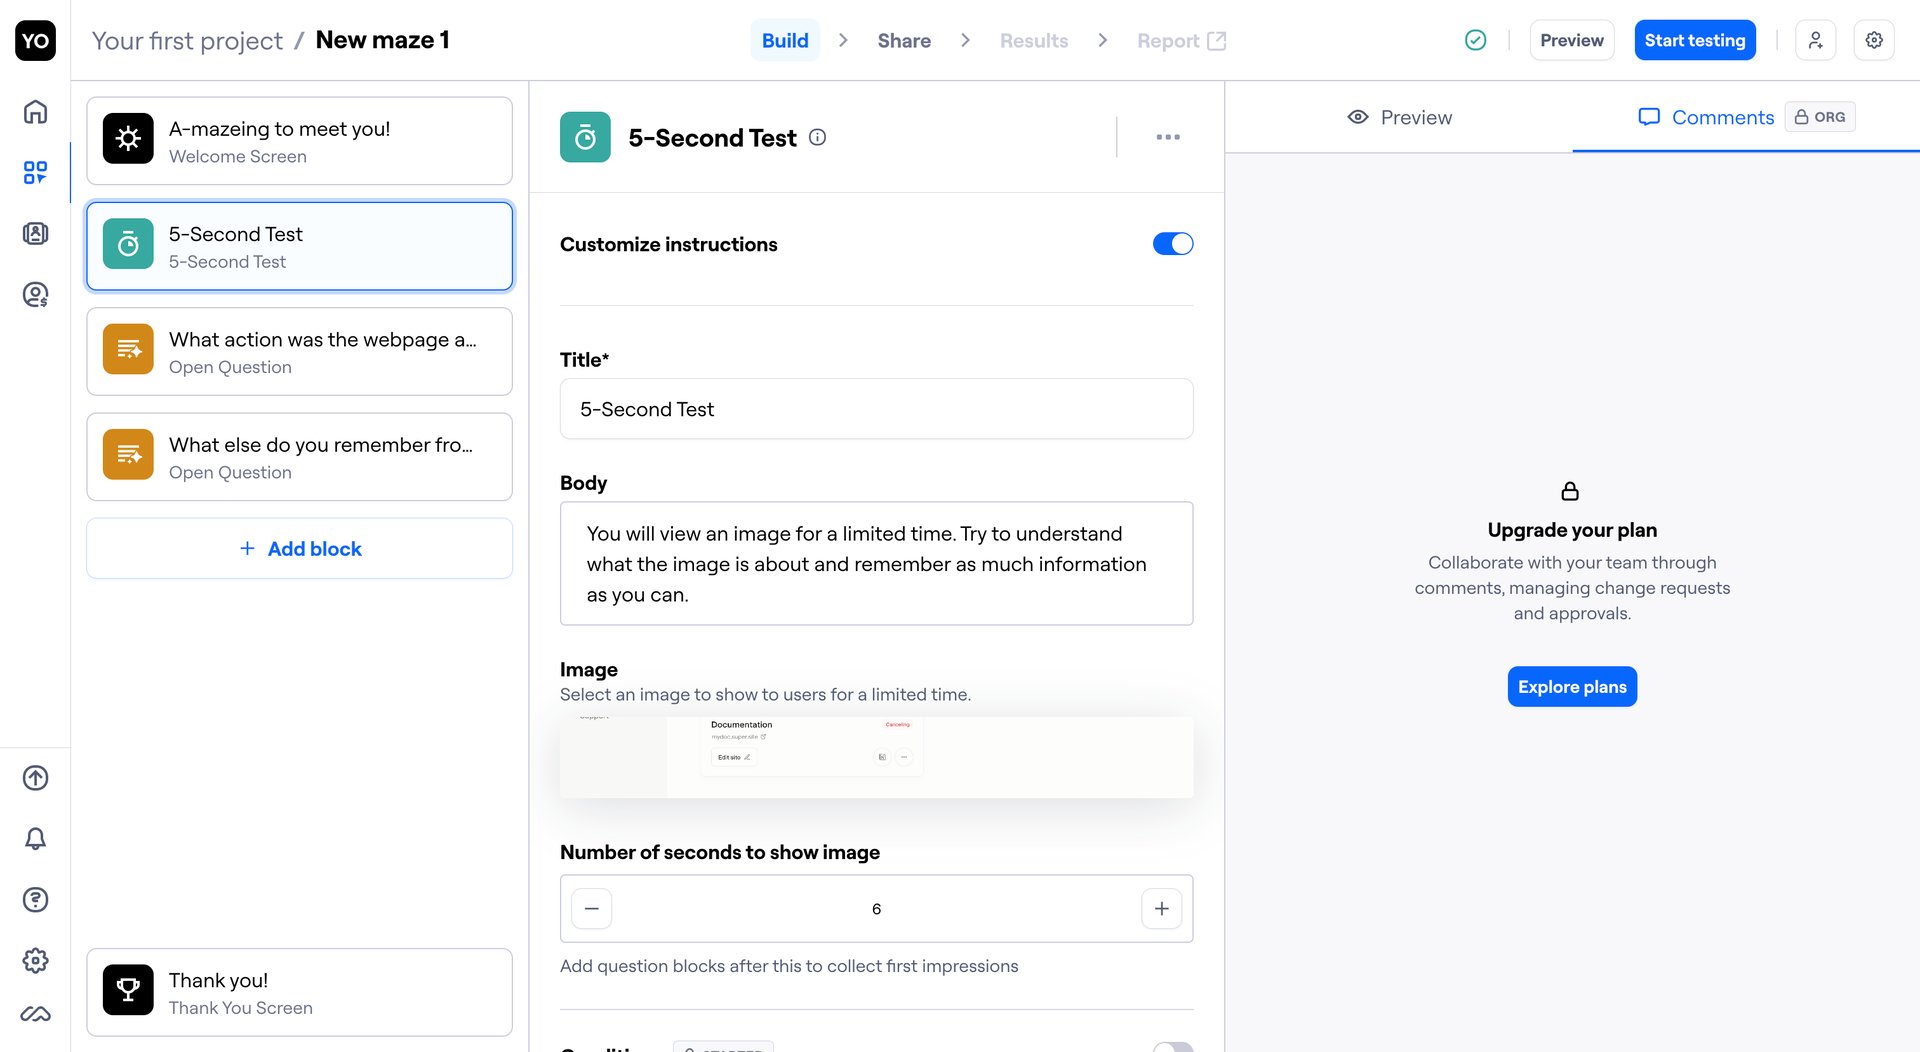Image resolution: width=1920 pixels, height=1052 pixels.
Task: Click the Maze logo at the sidebar bottom
Action: pyautogui.click(x=35, y=1013)
